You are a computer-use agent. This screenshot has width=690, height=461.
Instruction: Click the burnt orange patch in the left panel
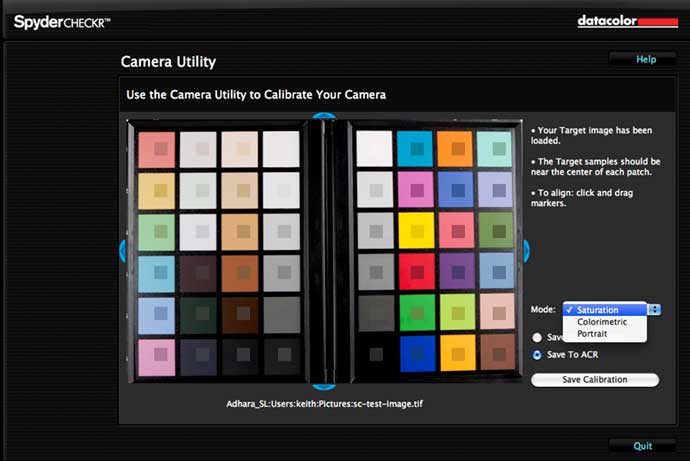(240, 274)
